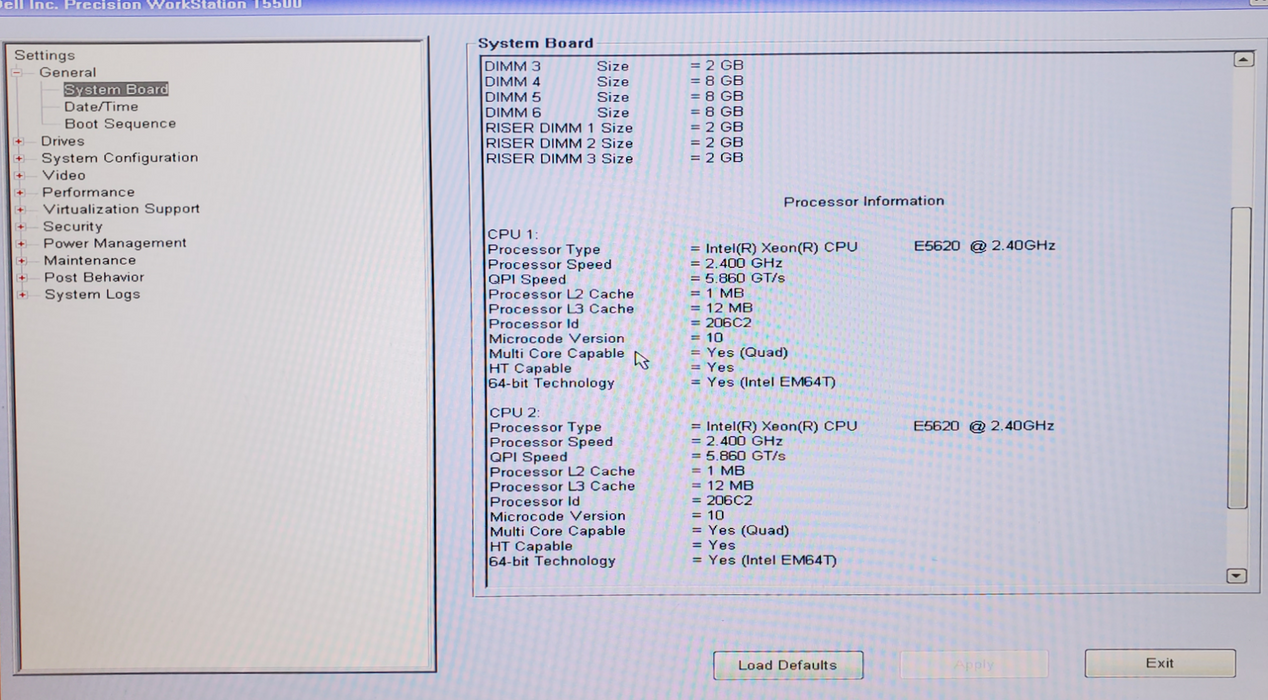
Task: Click CPU 1 HT Capable label
Action: [530, 368]
